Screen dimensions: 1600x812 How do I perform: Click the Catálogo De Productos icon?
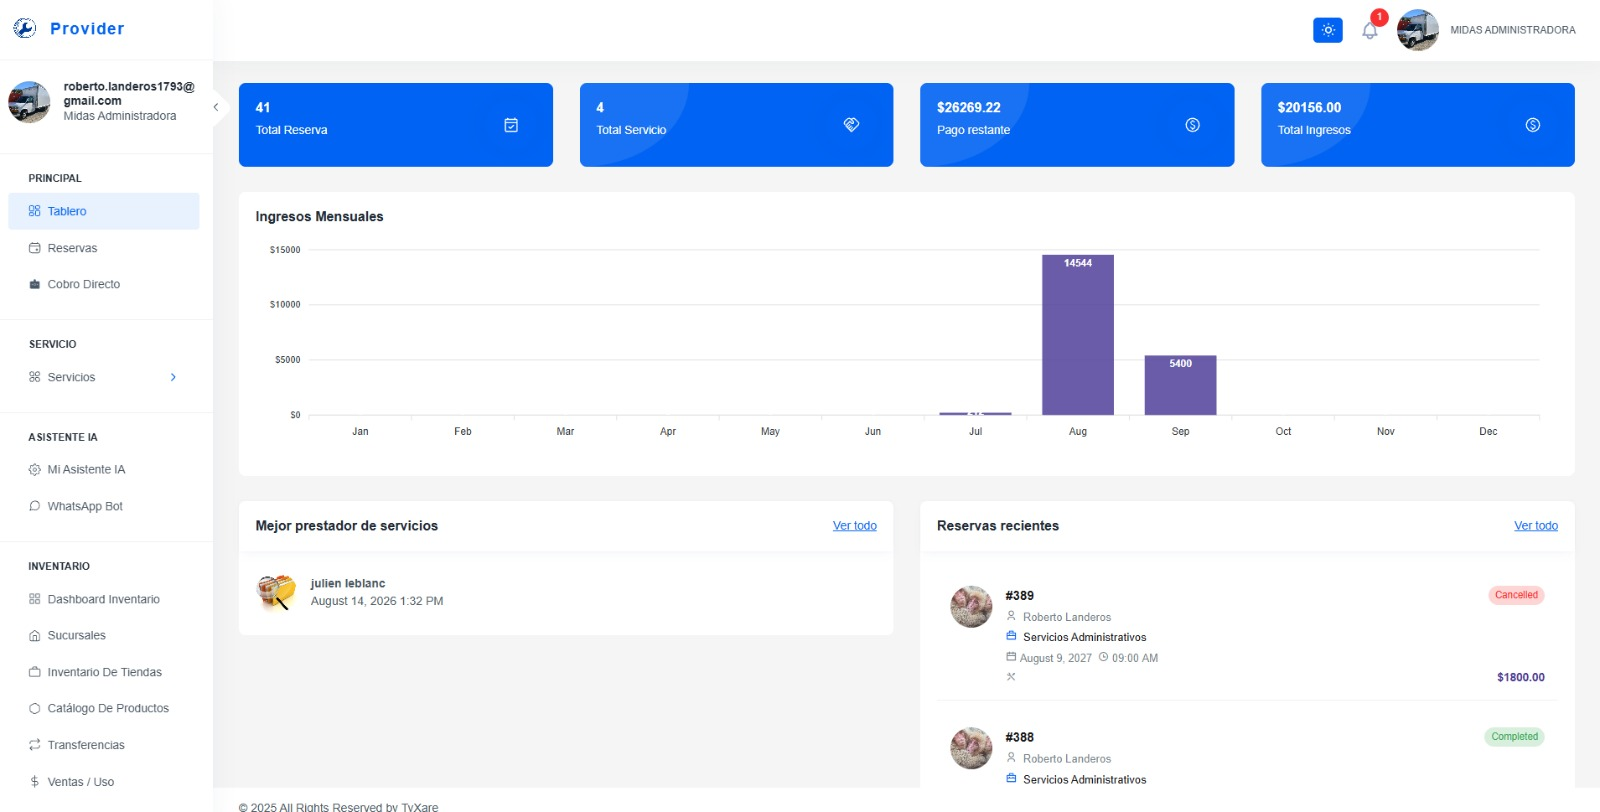(35, 708)
